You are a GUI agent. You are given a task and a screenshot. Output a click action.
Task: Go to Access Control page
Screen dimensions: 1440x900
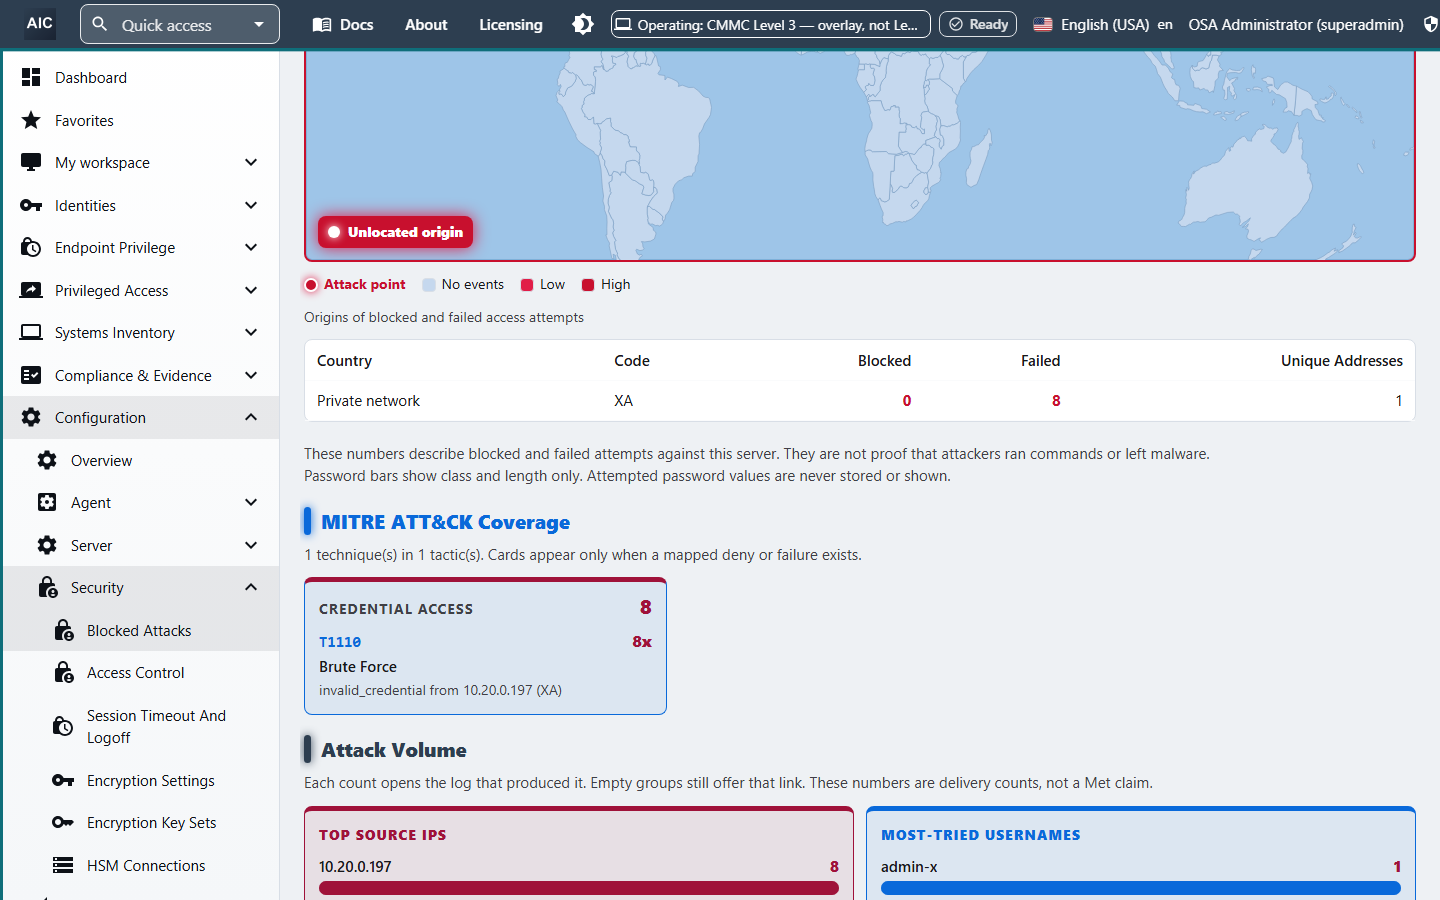[136, 673]
